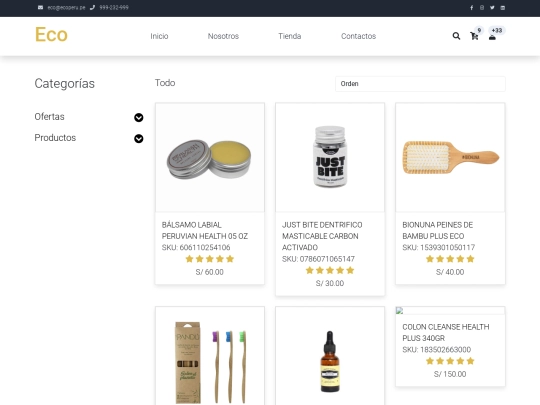Click the S/ 30.00 price
This screenshot has height=405, width=540.
pyautogui.click(x=330, y=283)
